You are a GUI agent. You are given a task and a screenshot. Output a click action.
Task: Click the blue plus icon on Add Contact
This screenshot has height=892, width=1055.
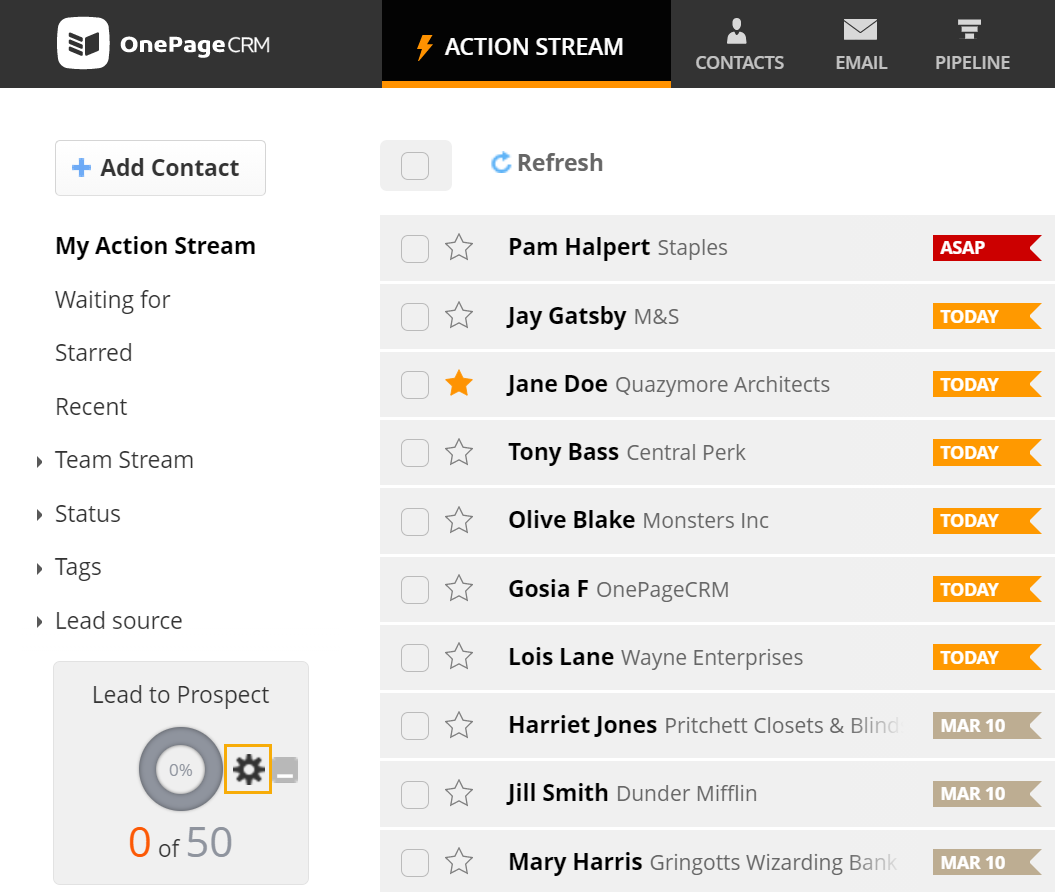[81, 168]
